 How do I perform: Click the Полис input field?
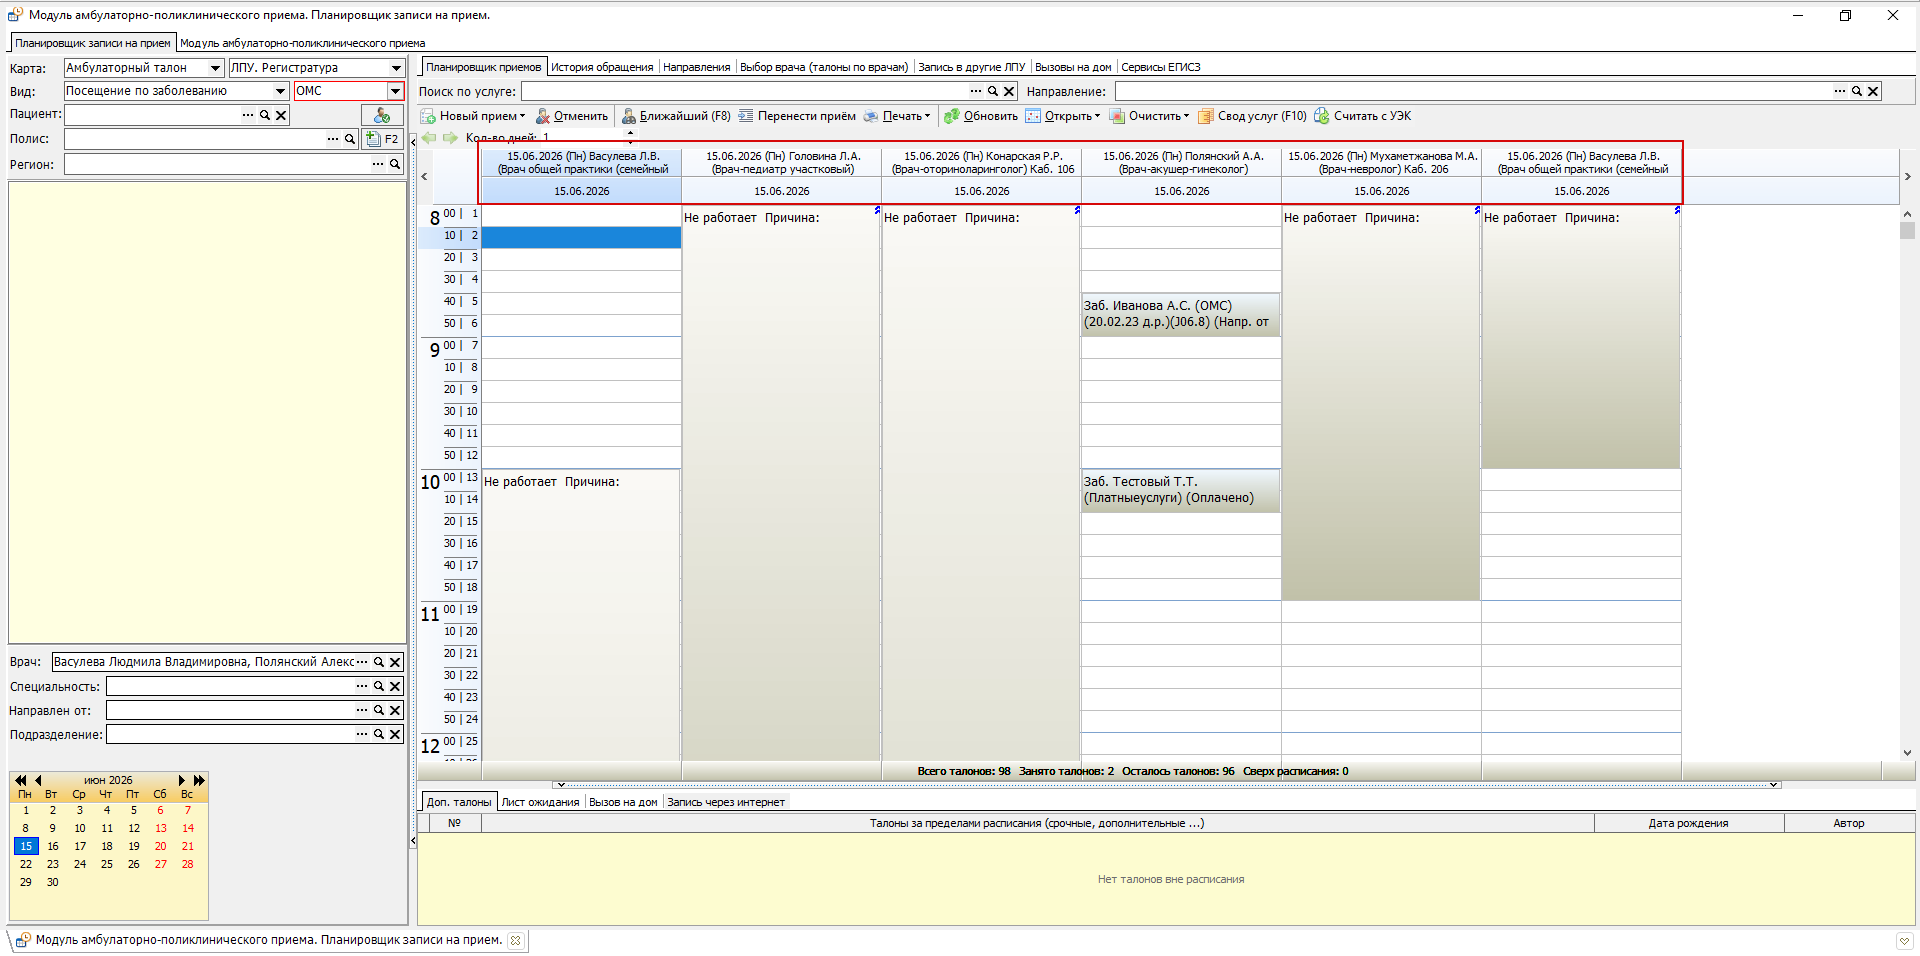pos(194,139)
